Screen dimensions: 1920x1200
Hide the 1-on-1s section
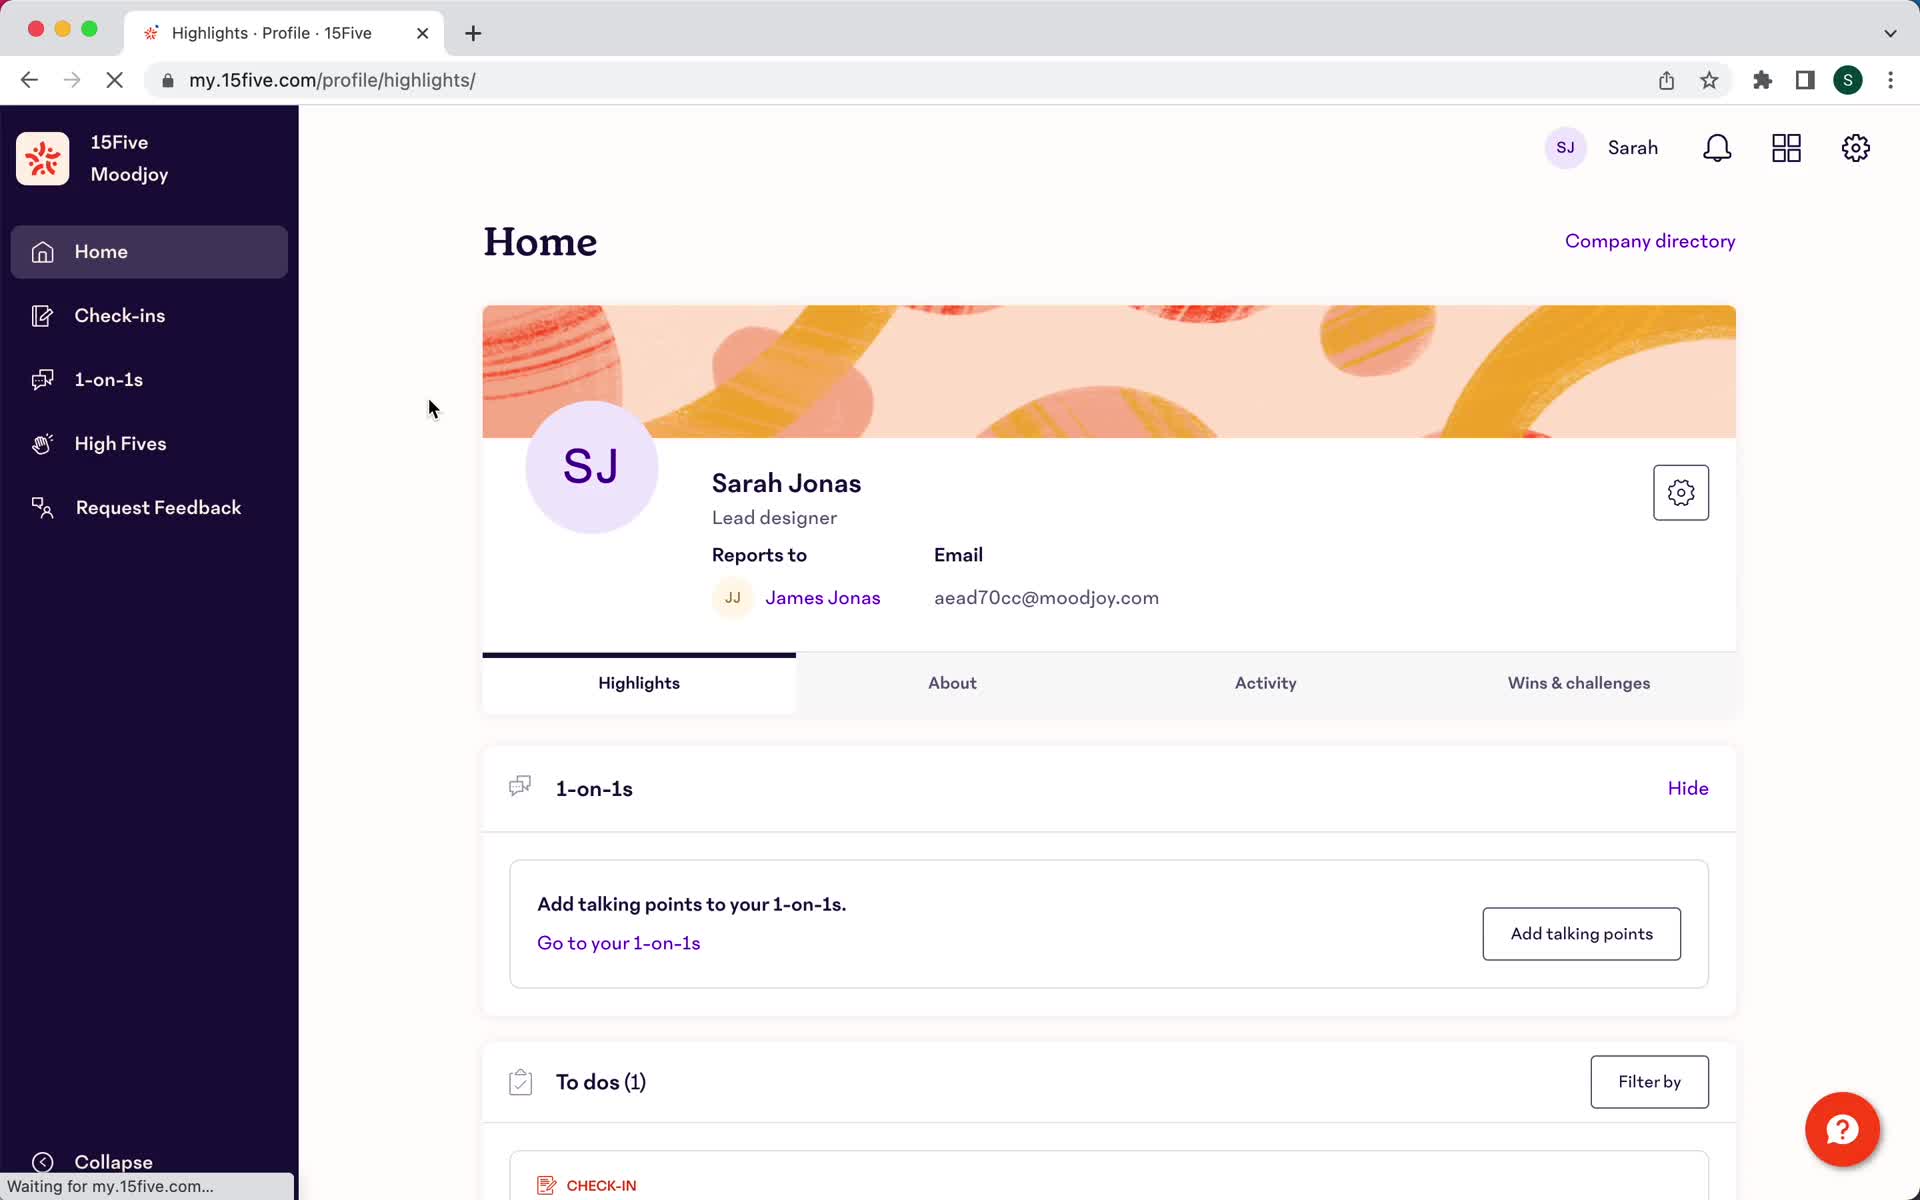tap(1689, 788)
